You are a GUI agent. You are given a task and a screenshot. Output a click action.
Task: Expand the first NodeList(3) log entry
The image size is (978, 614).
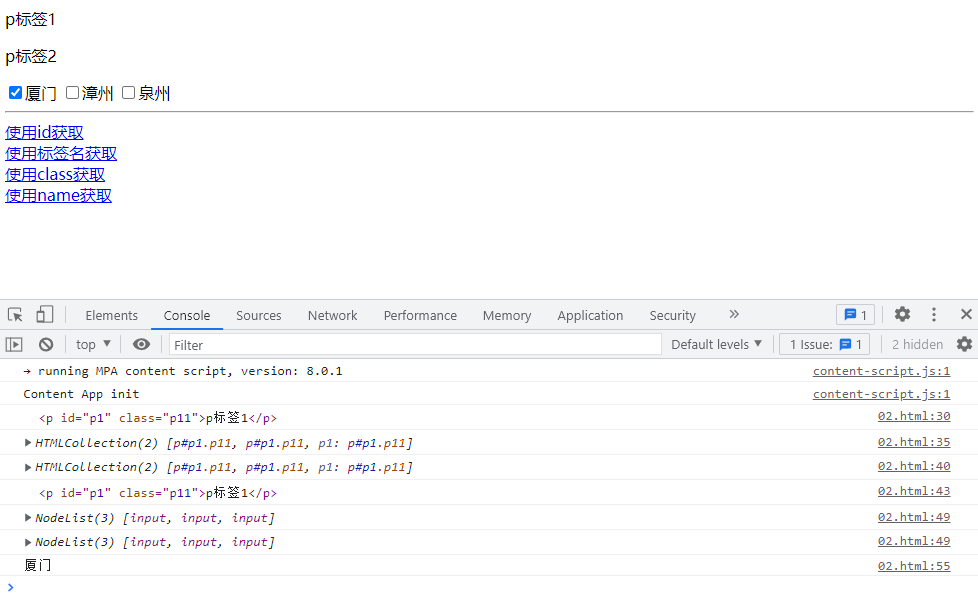point(28,517)
